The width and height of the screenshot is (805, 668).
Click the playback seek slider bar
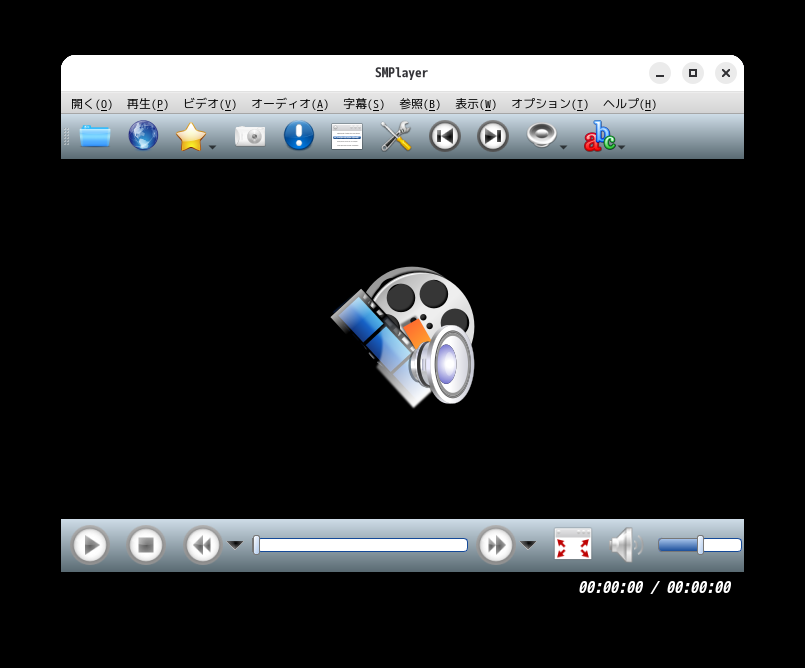[360, 545]
